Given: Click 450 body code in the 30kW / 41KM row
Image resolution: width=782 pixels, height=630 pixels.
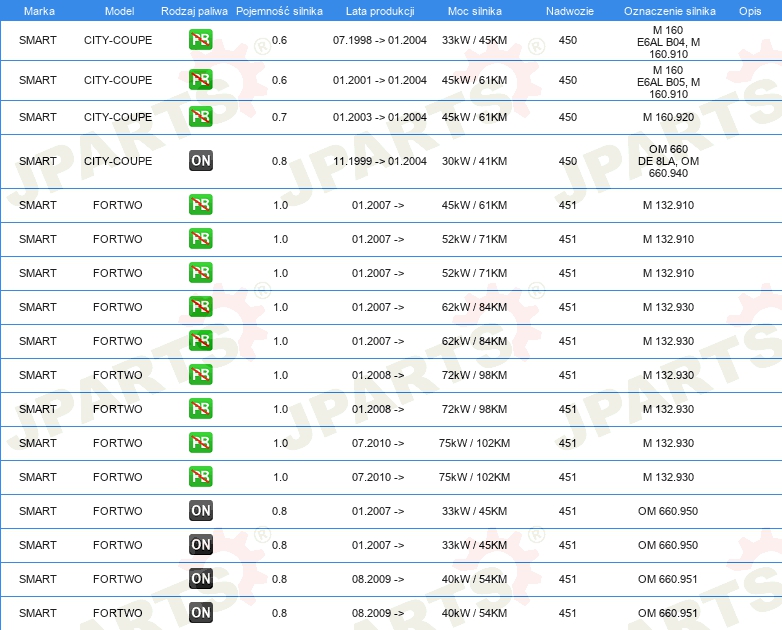Looking at the screenshot, I should tap(568, 161).
